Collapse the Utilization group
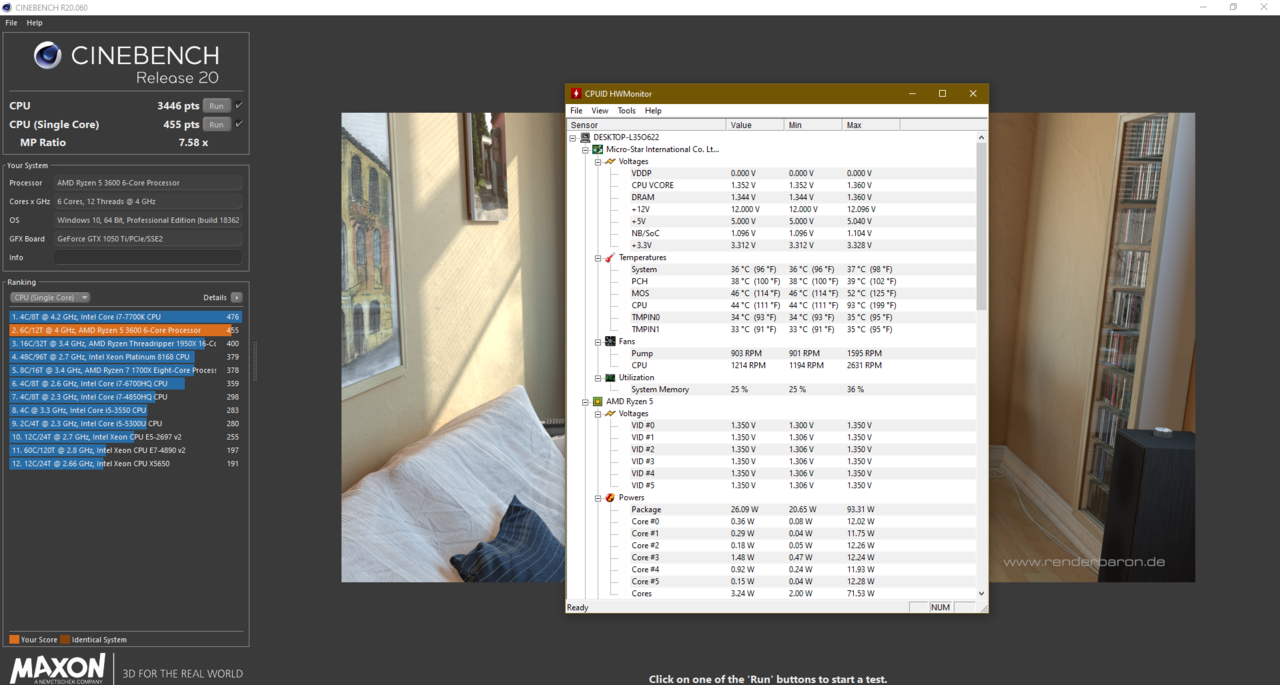Image resolution: width=1280 pixels, height=685 pixels. (598, 377)
